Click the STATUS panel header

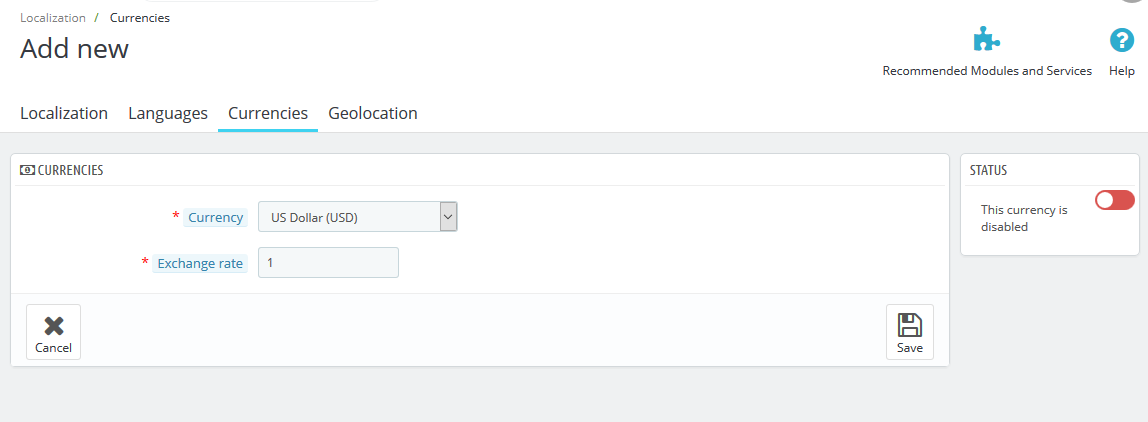point(988,171)
